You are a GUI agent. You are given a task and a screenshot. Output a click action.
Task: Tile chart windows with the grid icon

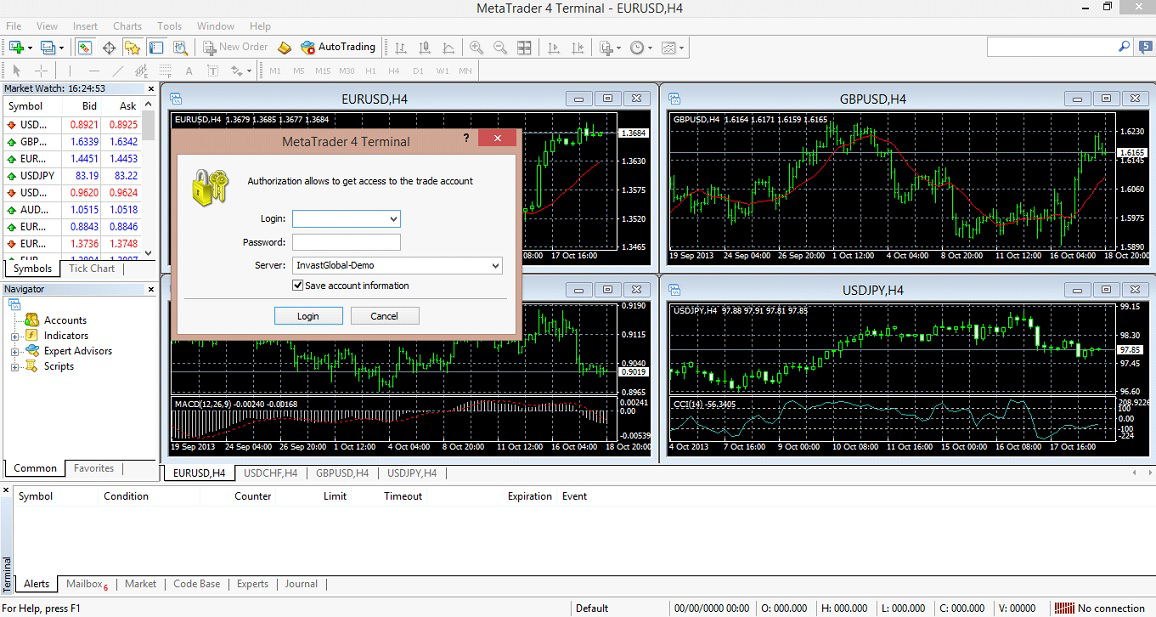(524, 47)
